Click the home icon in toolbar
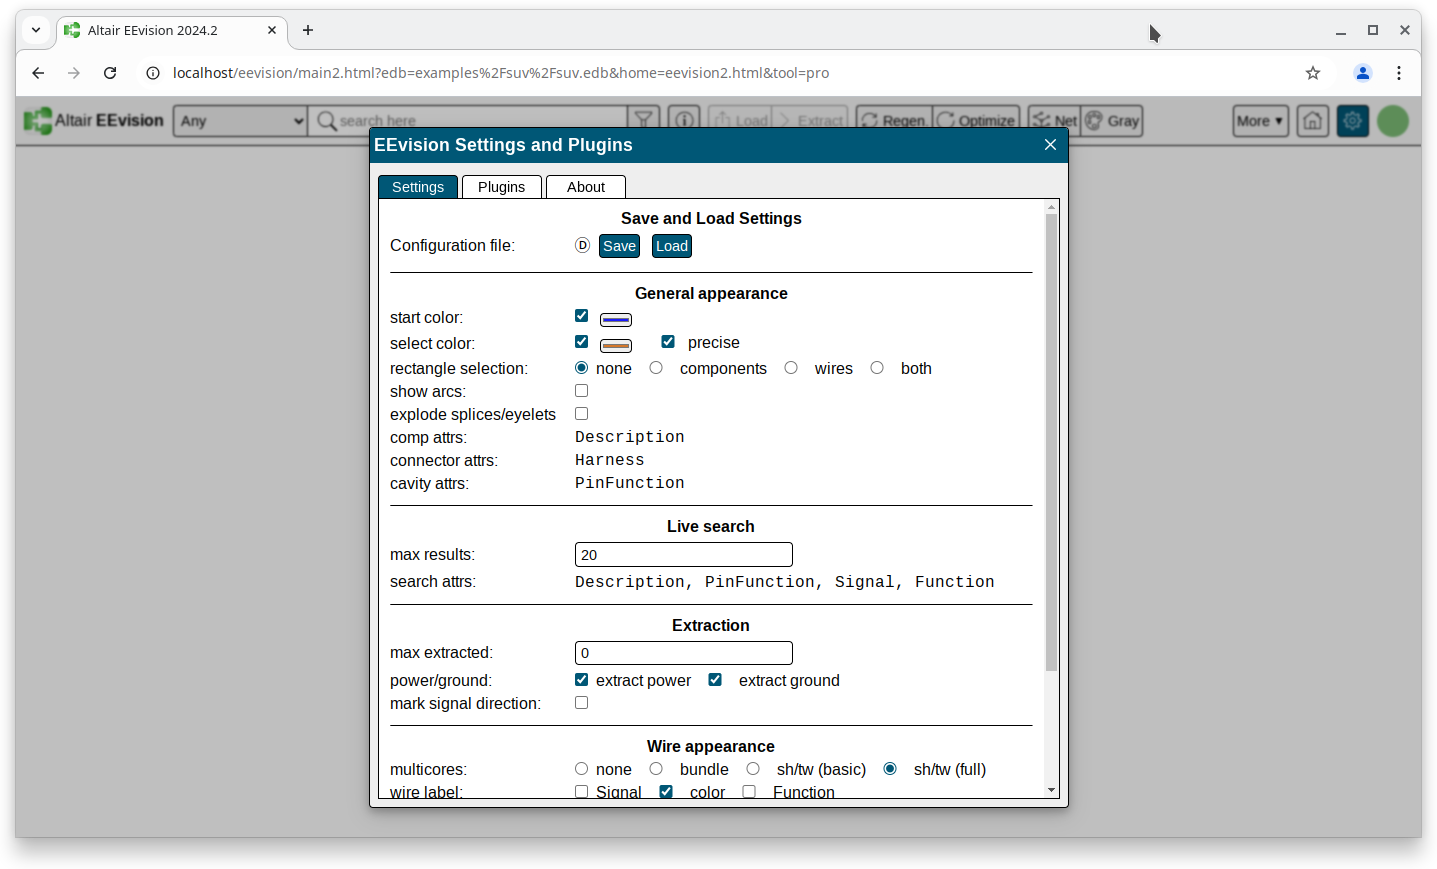The width and height of the screenshot is (1437, 869). (x=1313, y=121)
